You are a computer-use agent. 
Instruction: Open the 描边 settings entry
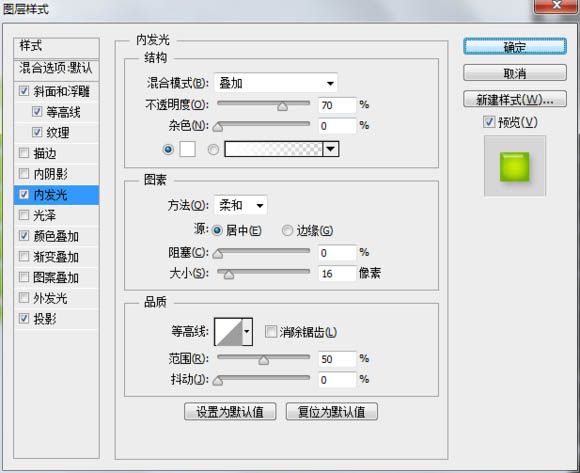(45, 153)
